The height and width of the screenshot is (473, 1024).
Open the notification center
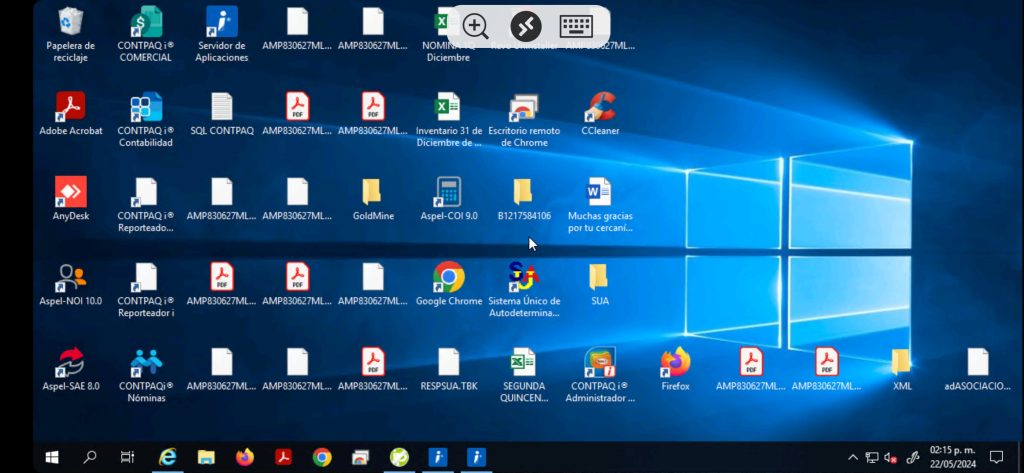[x=996, y=457]
